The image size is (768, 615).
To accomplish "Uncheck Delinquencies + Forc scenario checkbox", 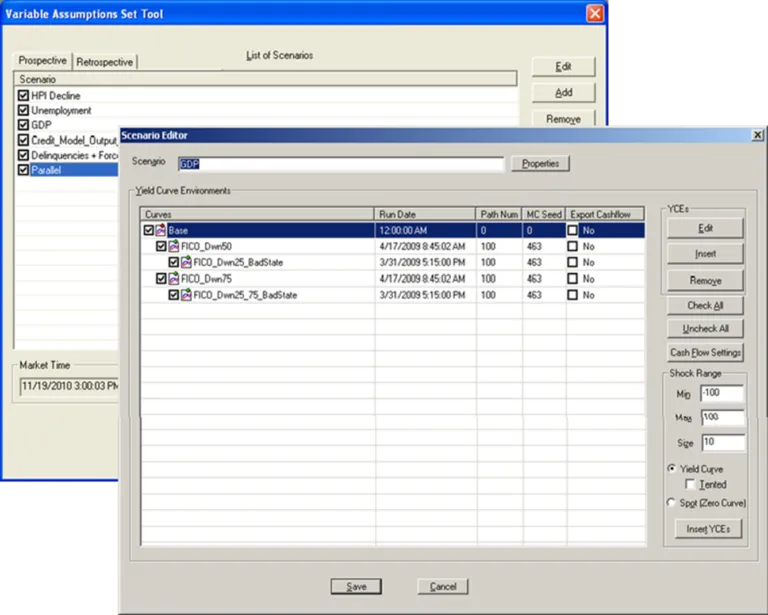I will (x=23, y=155).
